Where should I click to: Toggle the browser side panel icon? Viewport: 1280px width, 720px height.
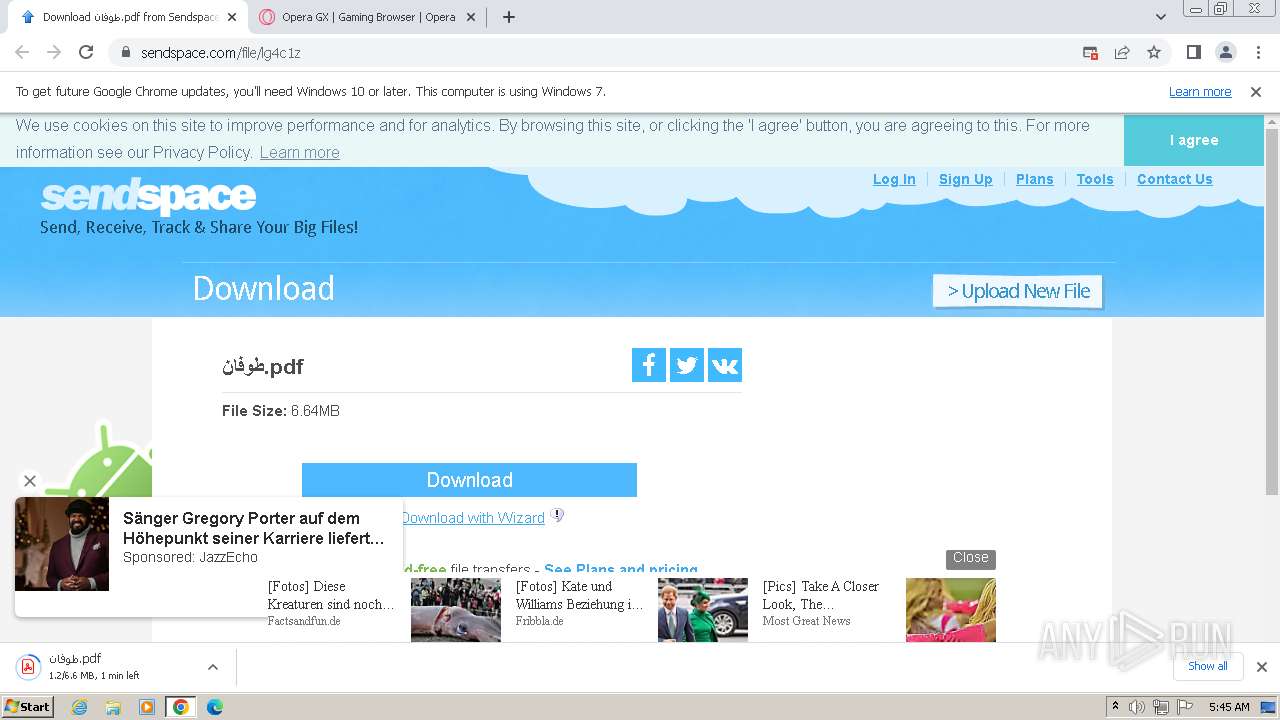click(1193, 52)
